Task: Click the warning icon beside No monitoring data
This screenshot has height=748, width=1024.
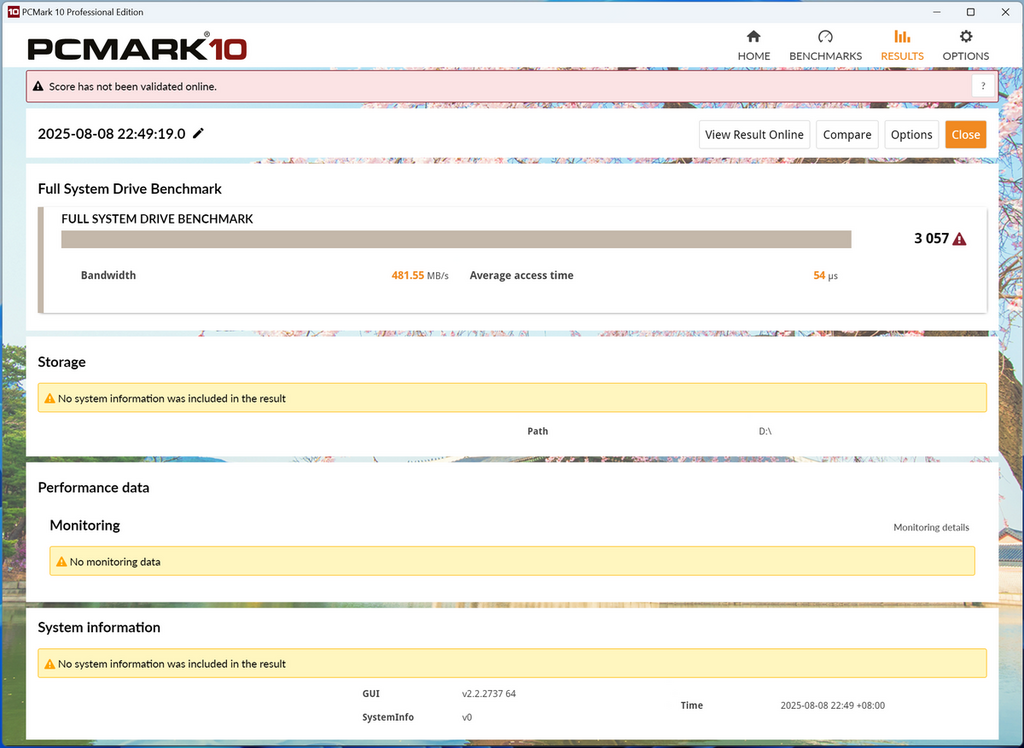Action: [61, 562]
